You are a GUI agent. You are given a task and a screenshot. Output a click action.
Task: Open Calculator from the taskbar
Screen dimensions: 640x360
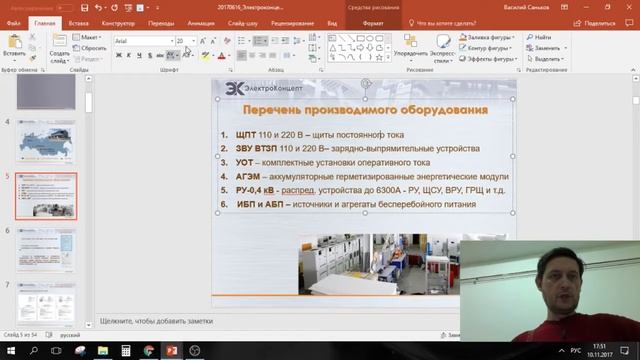126,351
